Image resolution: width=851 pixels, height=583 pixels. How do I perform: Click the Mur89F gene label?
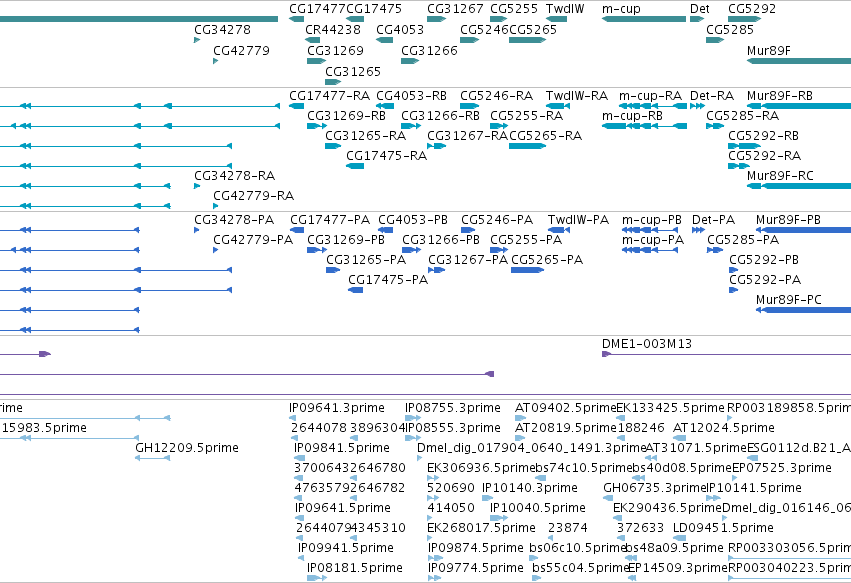tap(769, 50)
